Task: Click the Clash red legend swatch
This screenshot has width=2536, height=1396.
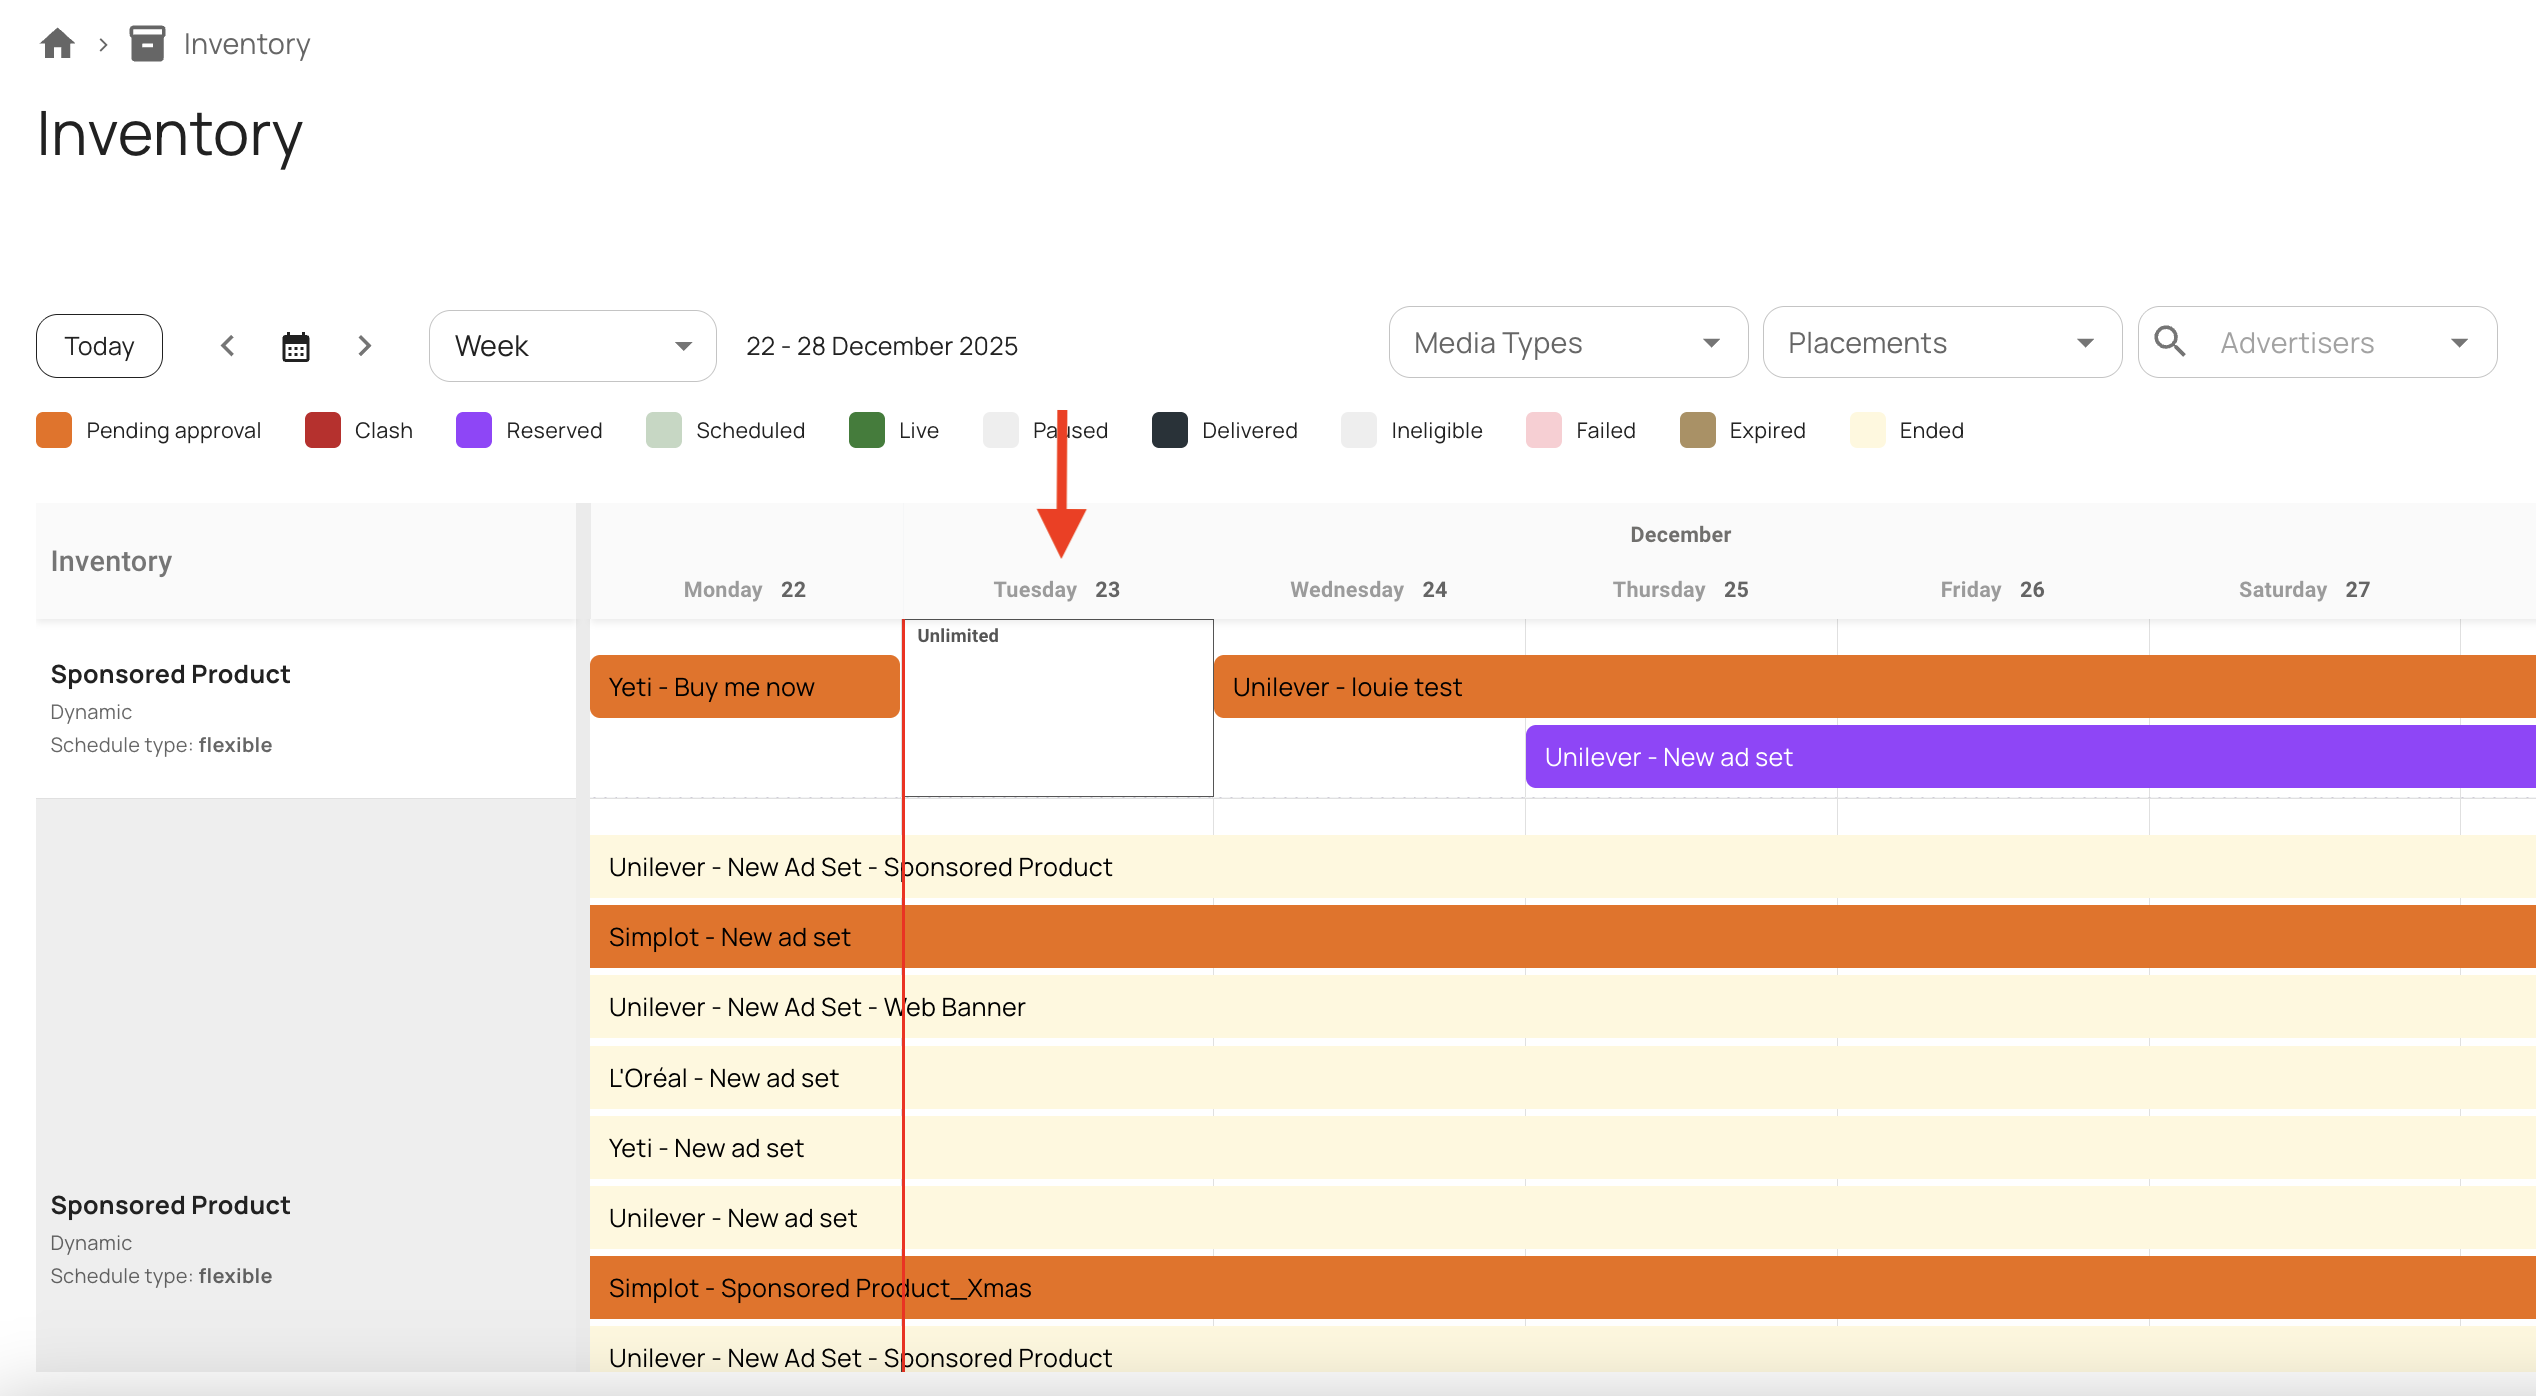Action: [x=322, y=430]
